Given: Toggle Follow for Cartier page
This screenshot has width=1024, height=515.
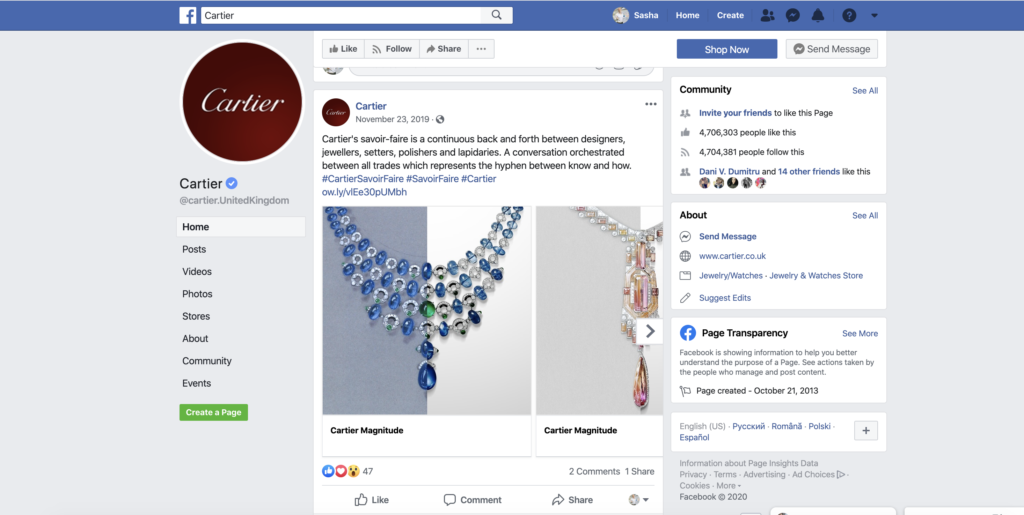Looking at the screenshot, I should pyautogui.click(x=392, y=49).
